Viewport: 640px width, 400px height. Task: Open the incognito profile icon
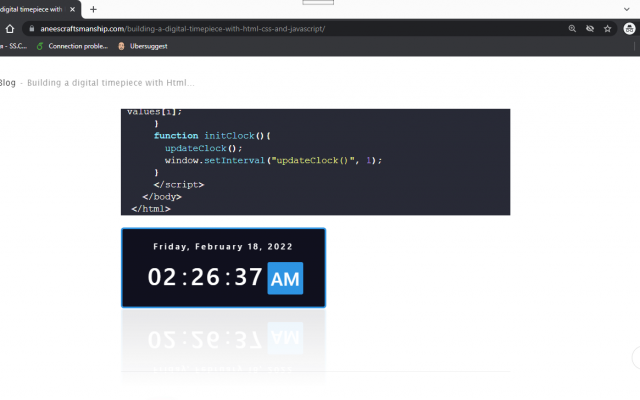click(x=629, y=29)
